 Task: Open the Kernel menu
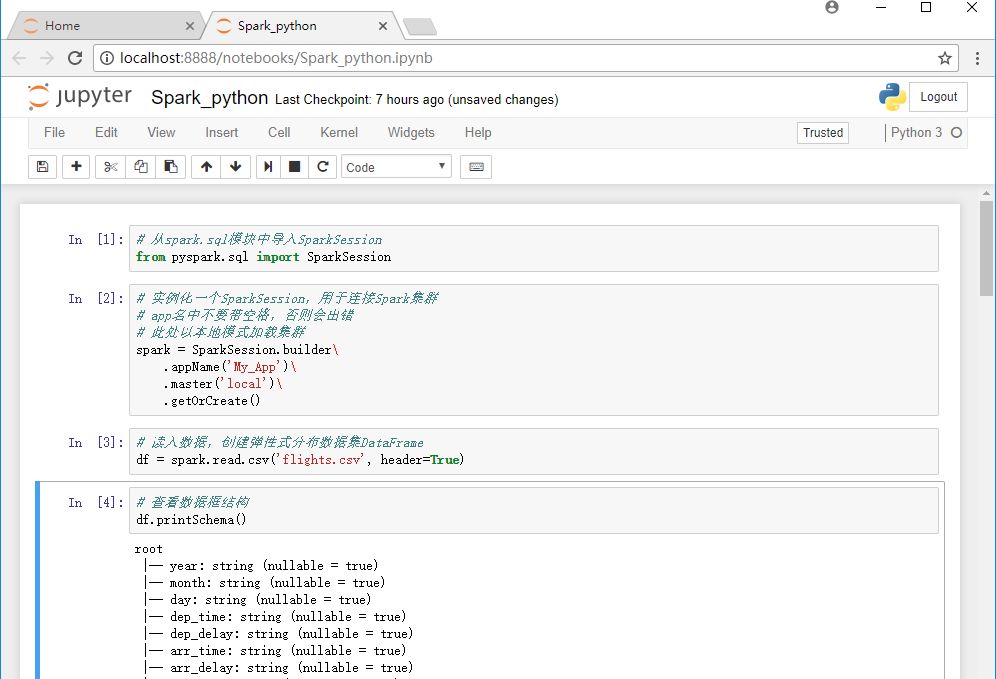click(x=339, y=132)
